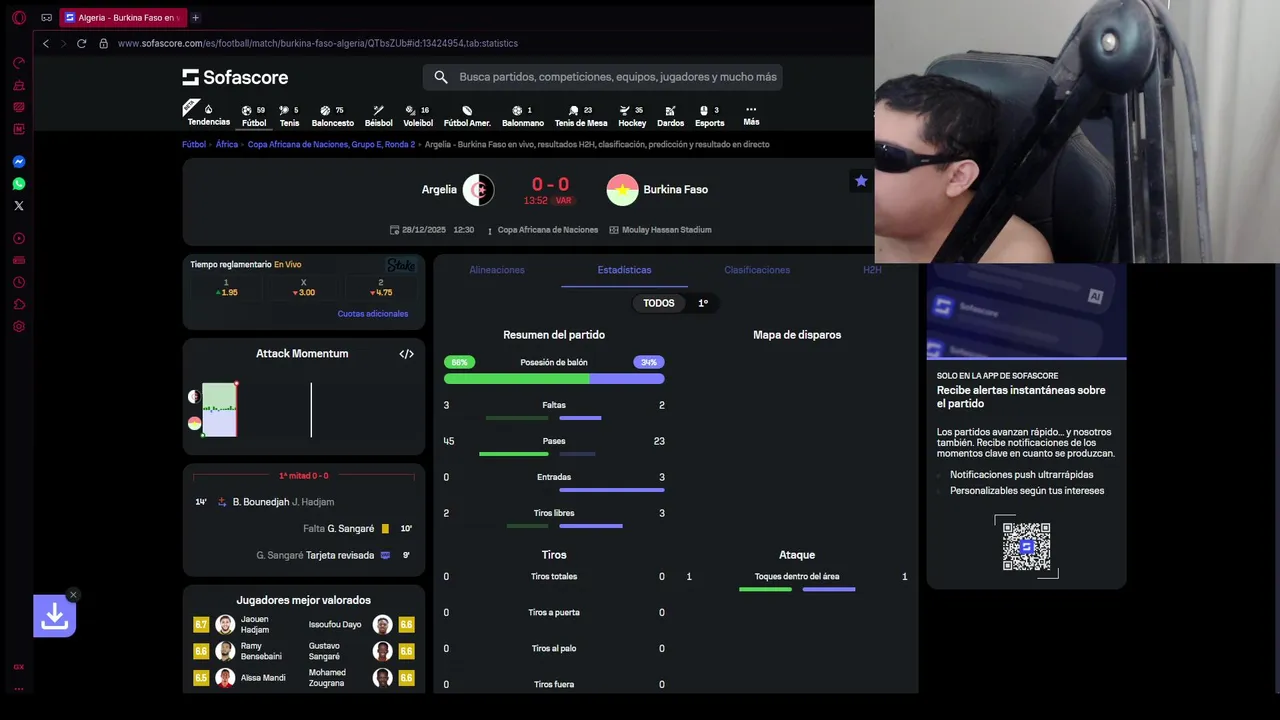1280x720 pixels.
Task: Open the Balonmano sport section
Action: click(x=523, y=116)
